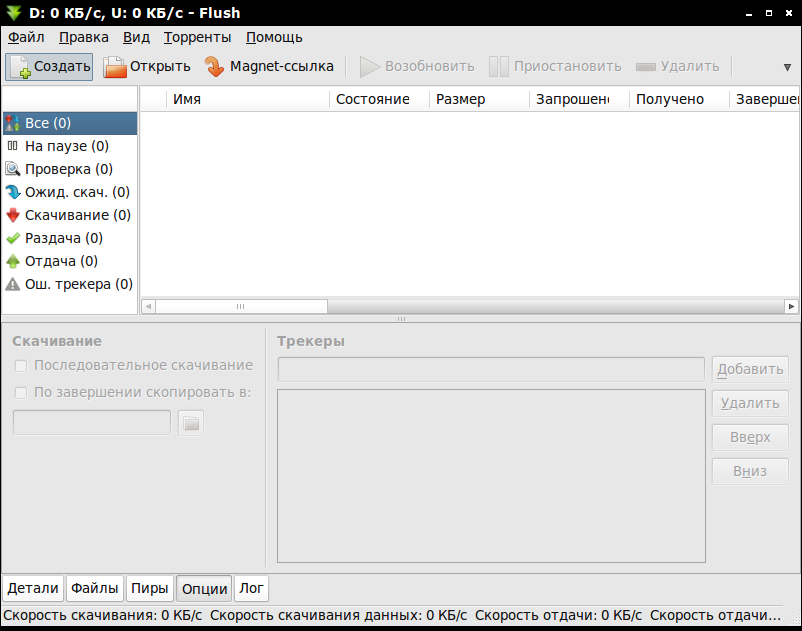Click the Удалить tracker button
Viewport: 802px width, 631px height.
(x=750, y=403)
